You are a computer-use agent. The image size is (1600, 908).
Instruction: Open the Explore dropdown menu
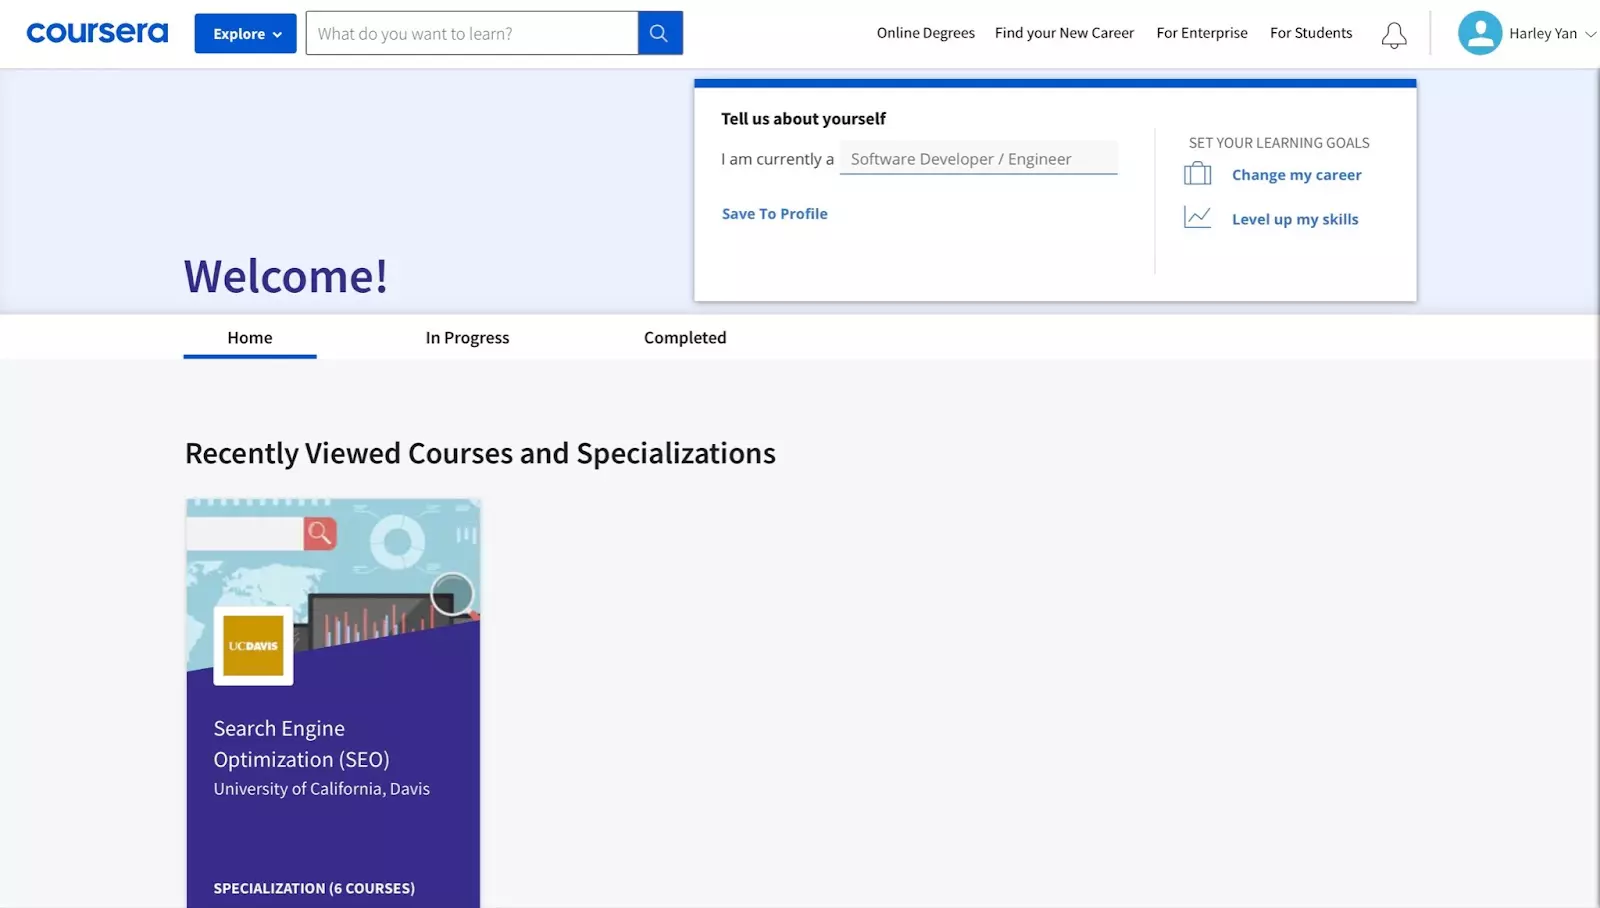tap(245, 33)
